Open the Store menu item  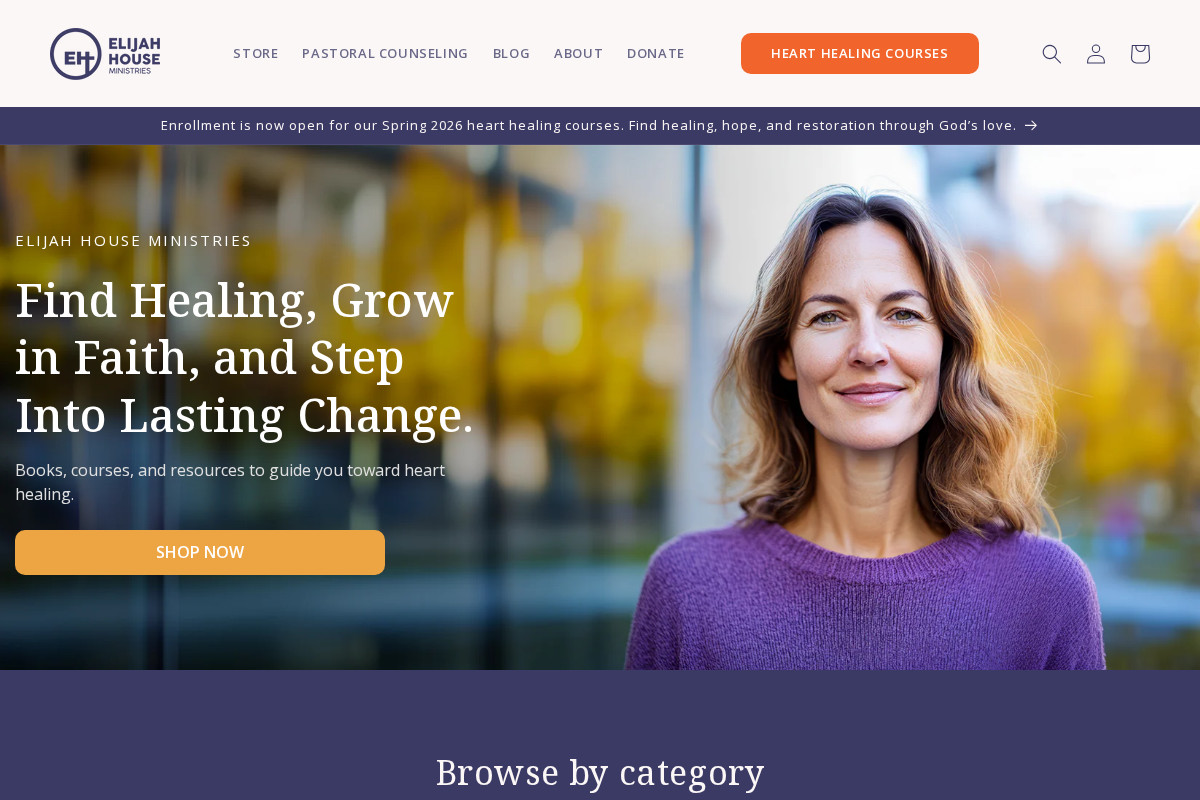(256, 54)
